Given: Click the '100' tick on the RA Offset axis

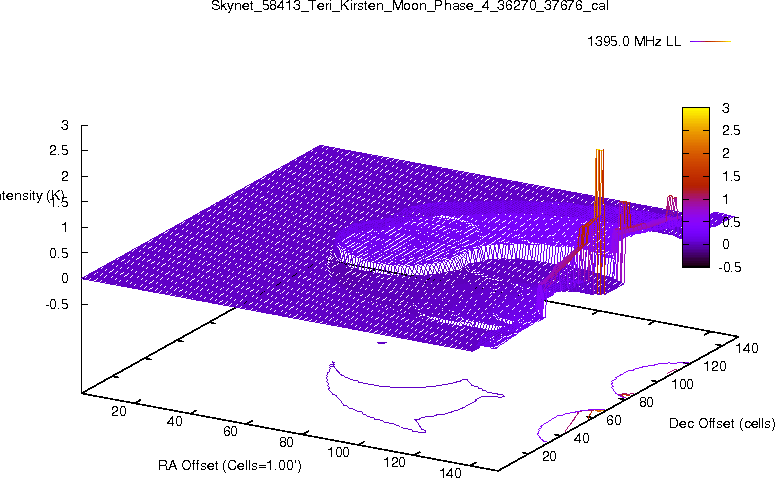Looking at the screenshot, I should click(x=339, y=452).
